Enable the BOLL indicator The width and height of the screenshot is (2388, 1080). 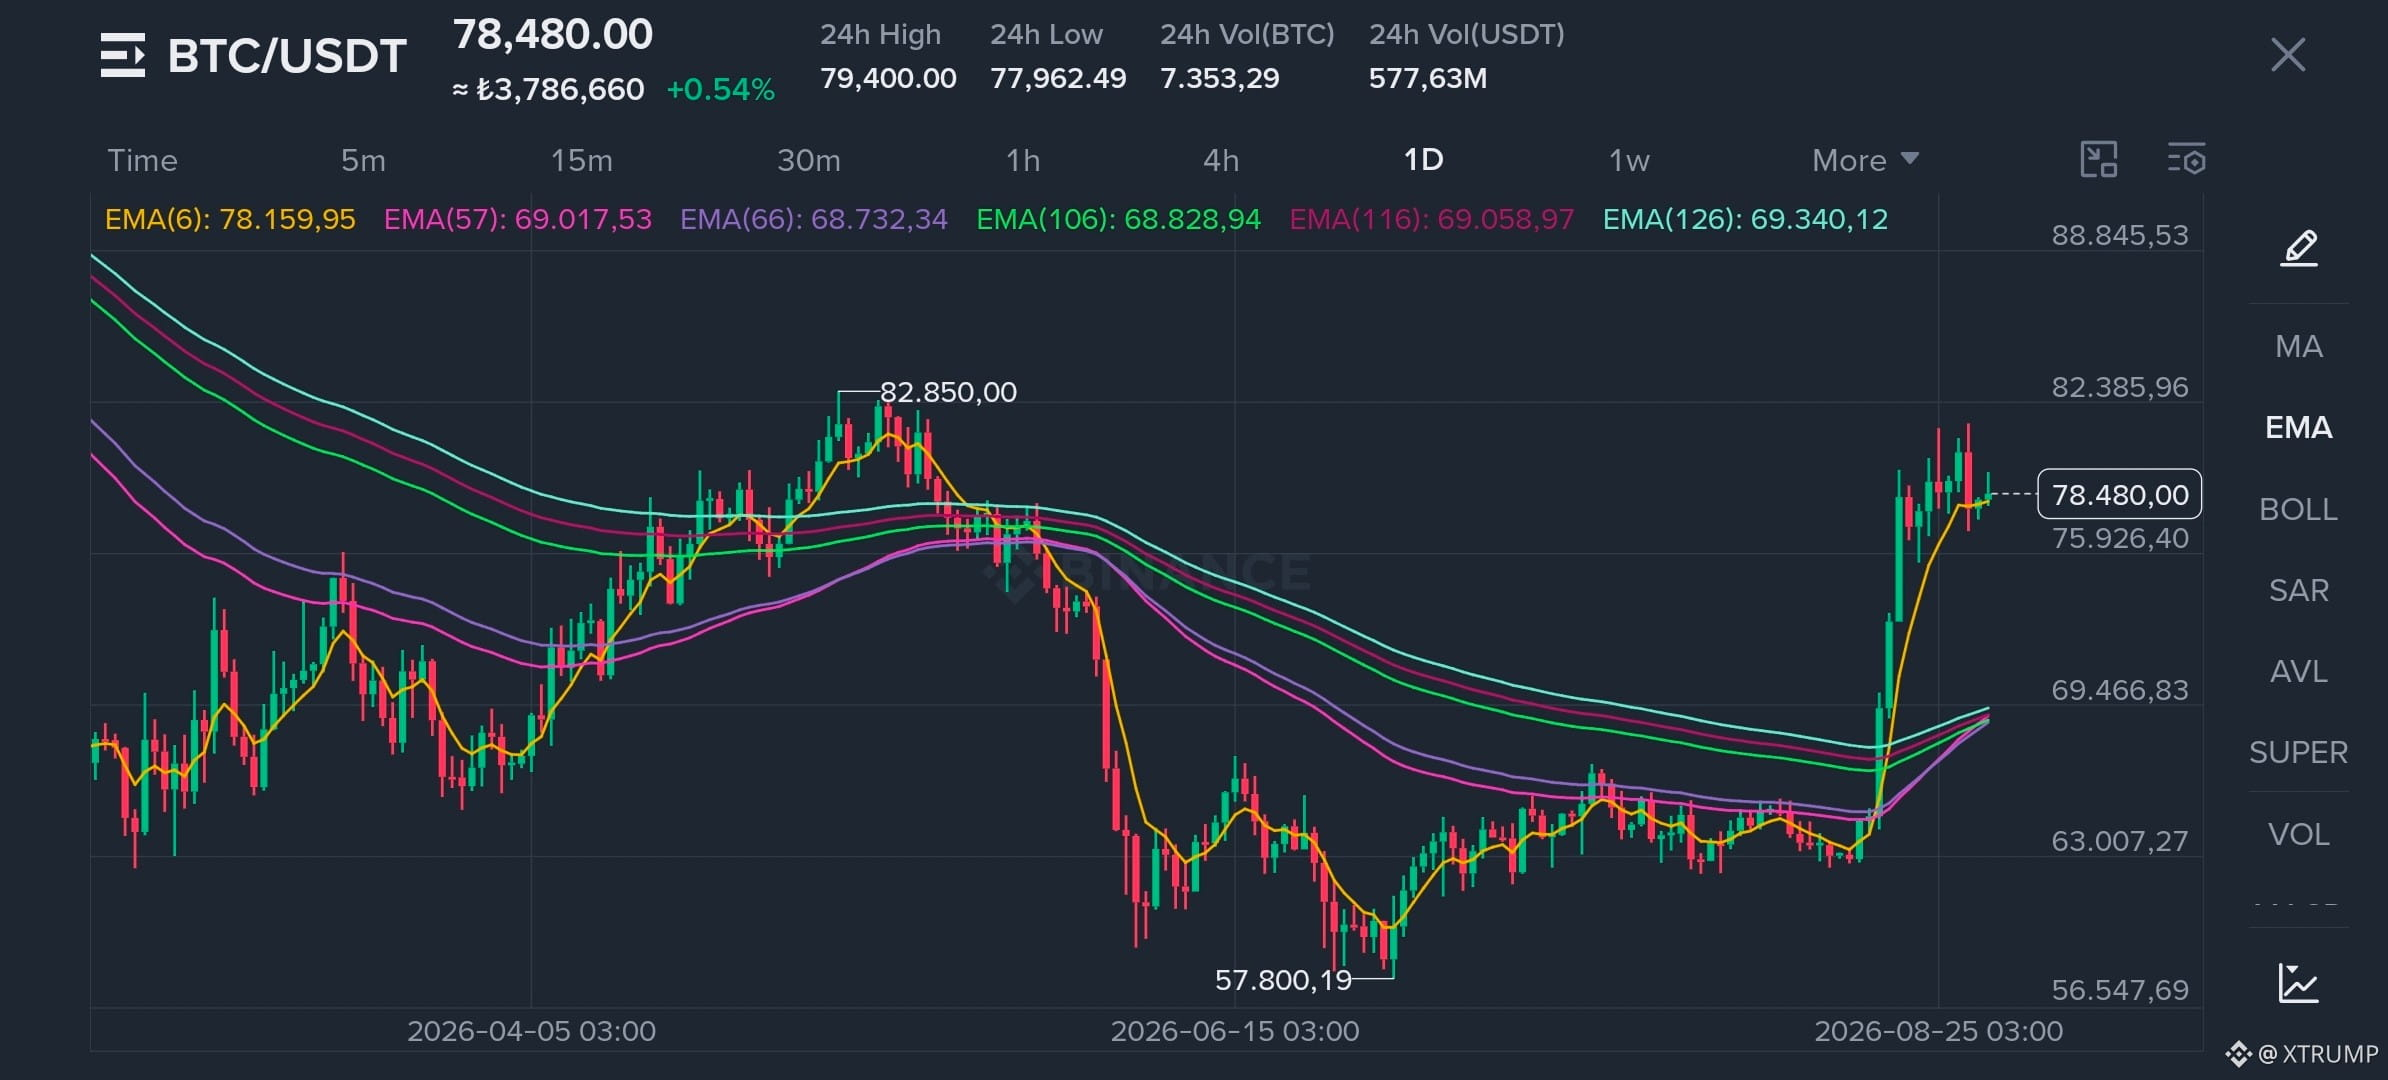(2299, 510)
